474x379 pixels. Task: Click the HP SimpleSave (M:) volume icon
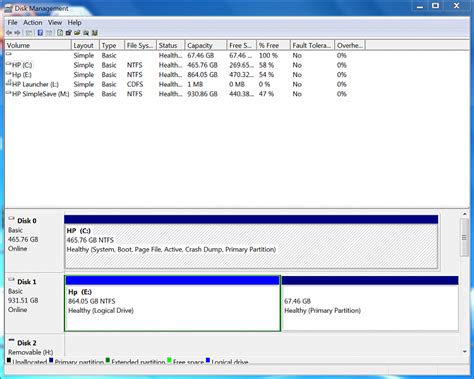pyautogui.click(x=9, y=94)
